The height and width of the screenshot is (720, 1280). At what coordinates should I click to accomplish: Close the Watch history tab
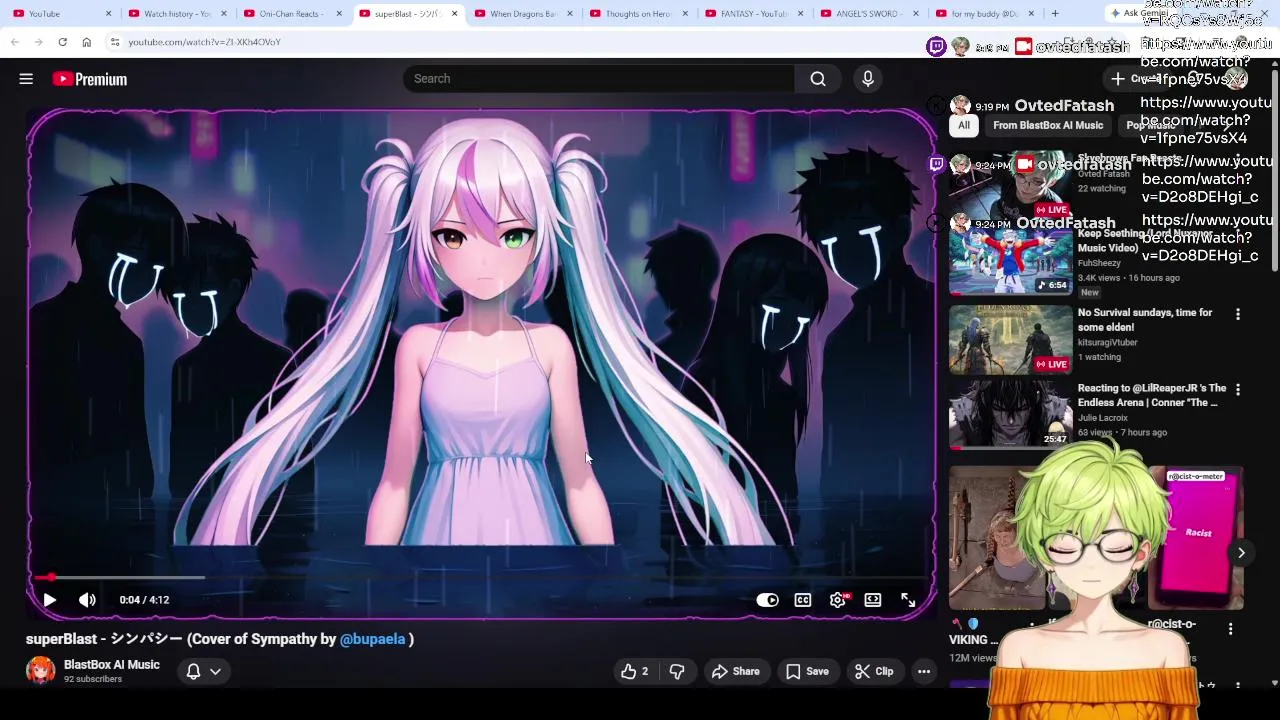224,14
